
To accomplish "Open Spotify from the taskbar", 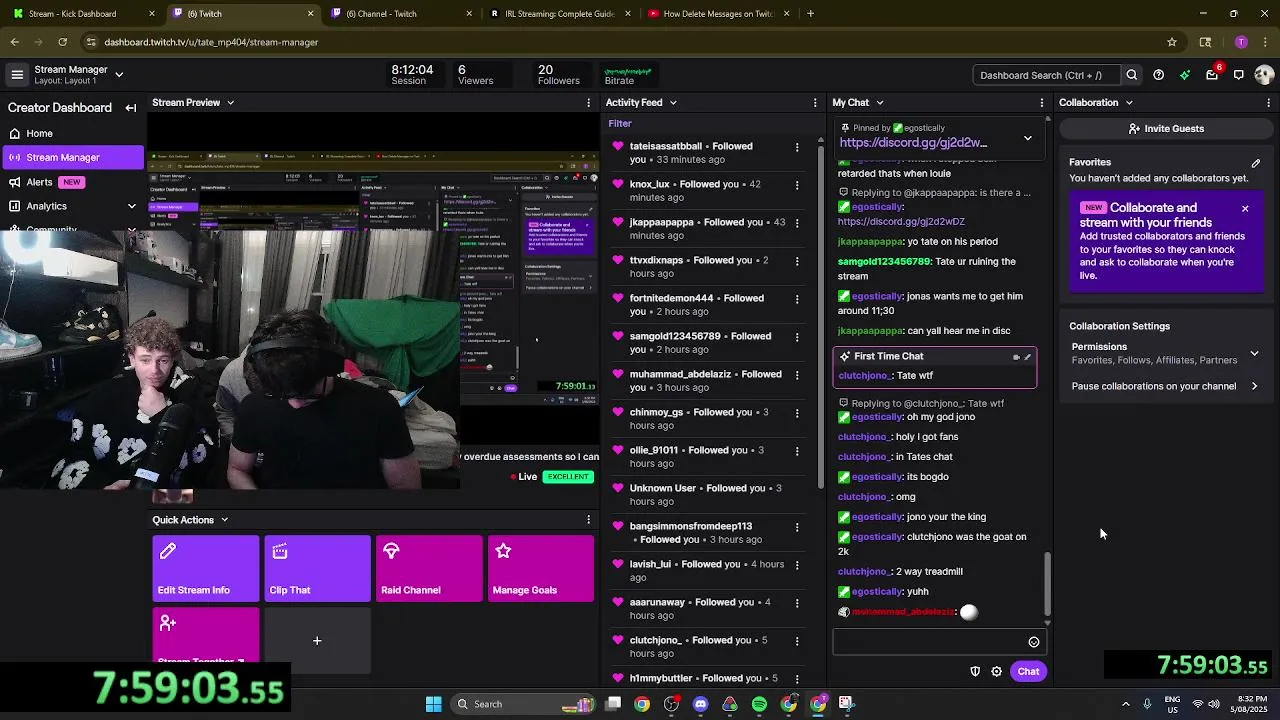I will [x=759, y=704].
